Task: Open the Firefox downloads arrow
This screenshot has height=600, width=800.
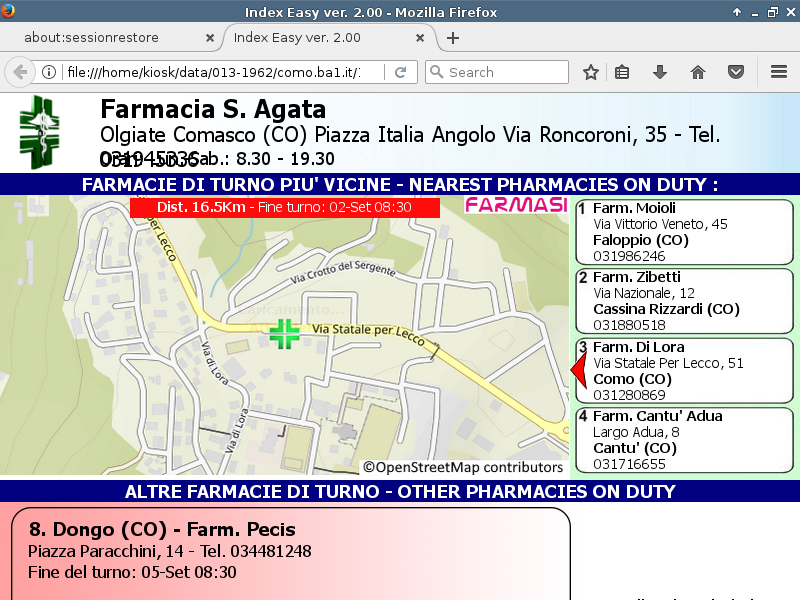Action: point(659,72)
